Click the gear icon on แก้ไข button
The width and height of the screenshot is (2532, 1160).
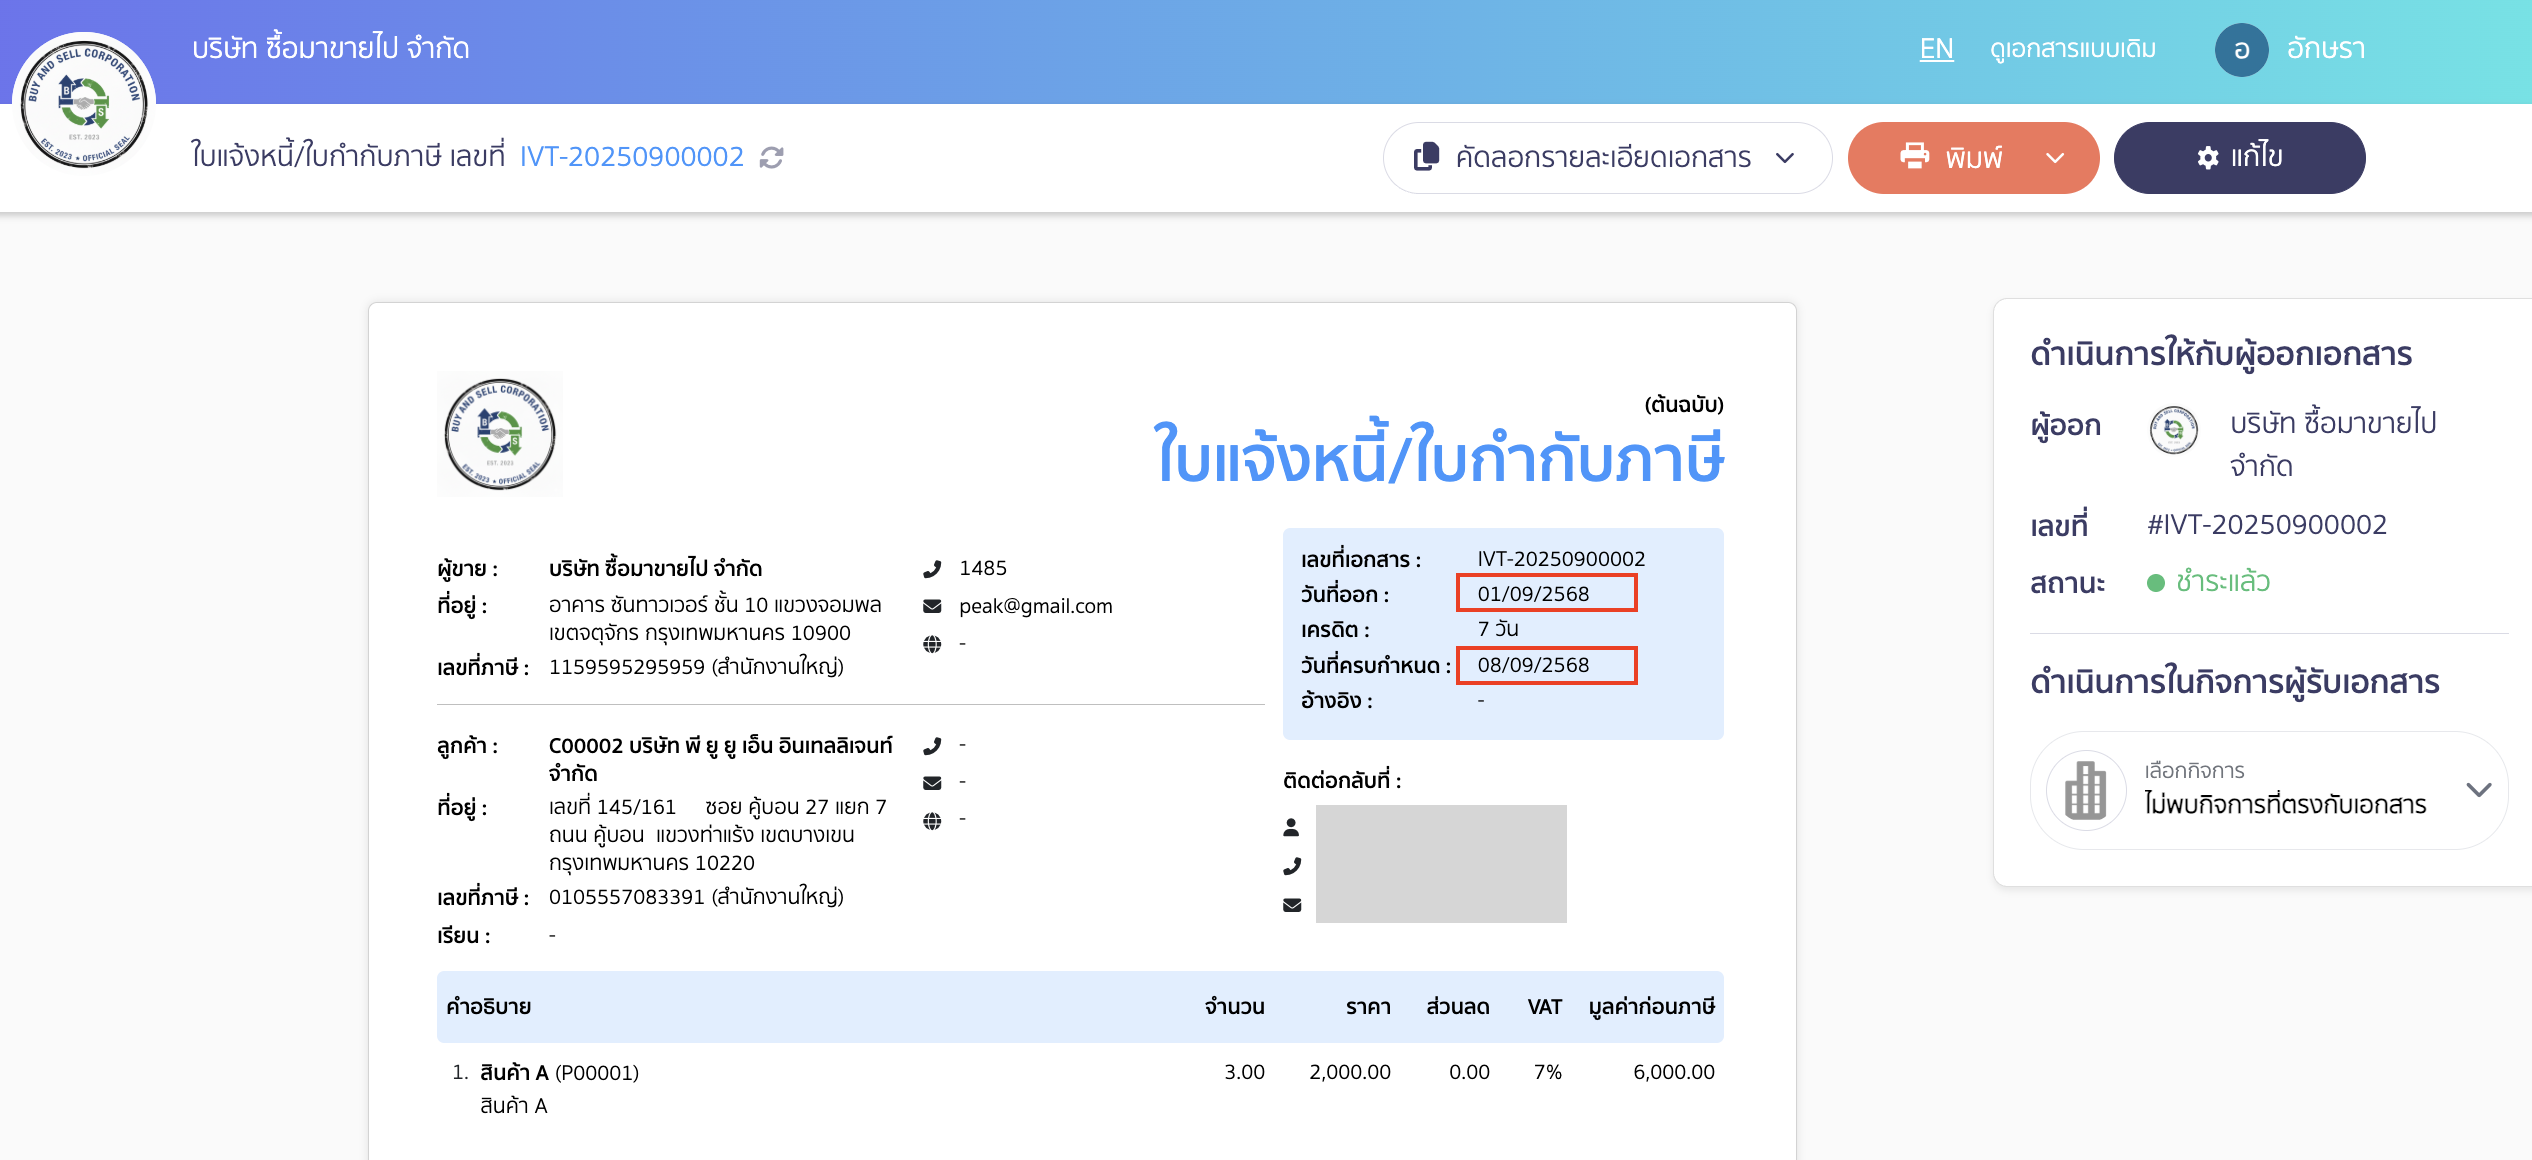(2207, 158)
